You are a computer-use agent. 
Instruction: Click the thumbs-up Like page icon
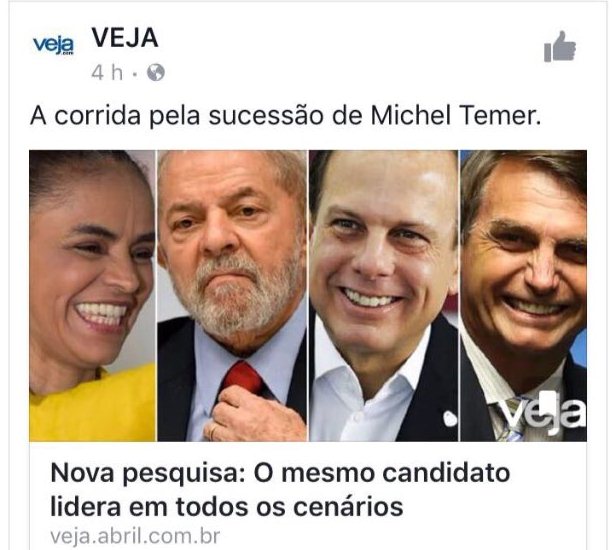[560, 46]
